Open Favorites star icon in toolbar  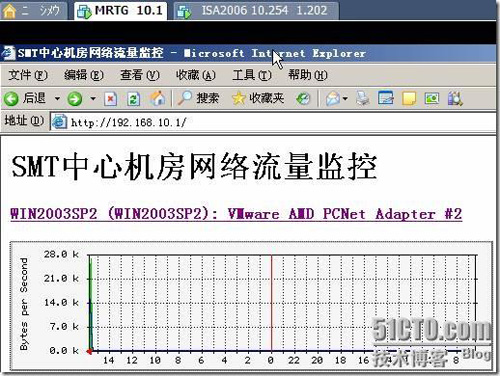[238, 98]
